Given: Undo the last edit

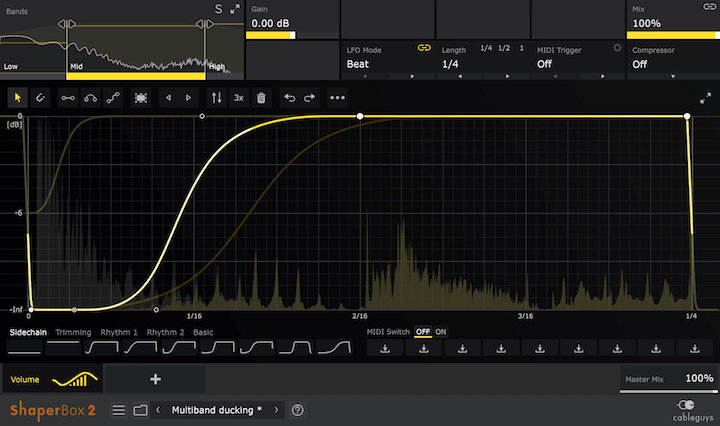Looking at the screenshot, I should [x=289, y=98].
